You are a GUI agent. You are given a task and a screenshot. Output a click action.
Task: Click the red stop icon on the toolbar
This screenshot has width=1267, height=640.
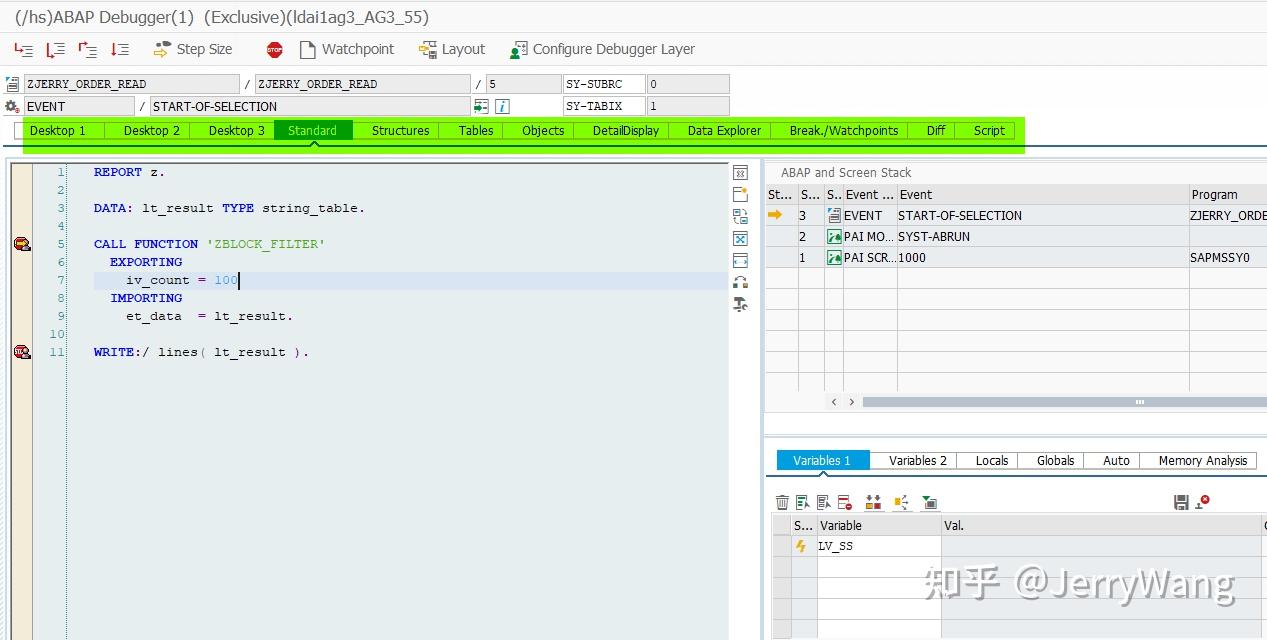(x=274, y=48)
